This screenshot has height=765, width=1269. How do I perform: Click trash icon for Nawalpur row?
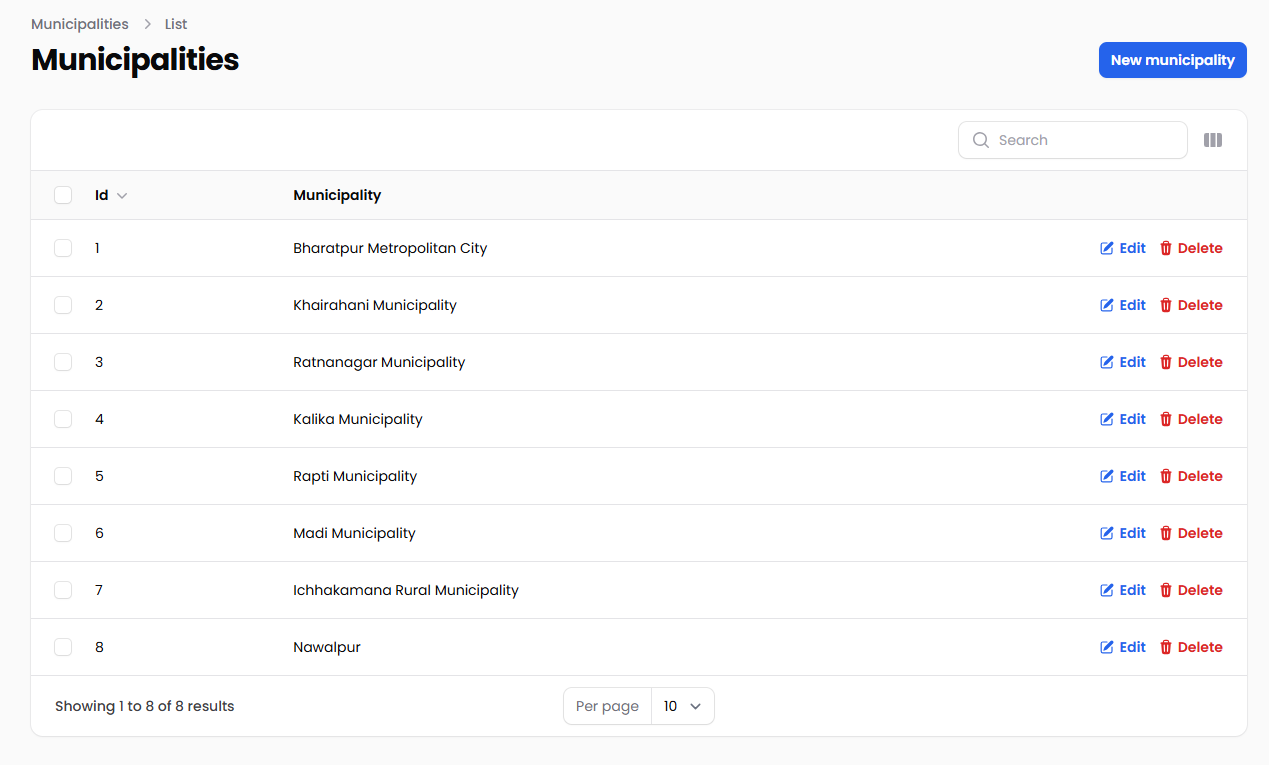pos(1165,648)
